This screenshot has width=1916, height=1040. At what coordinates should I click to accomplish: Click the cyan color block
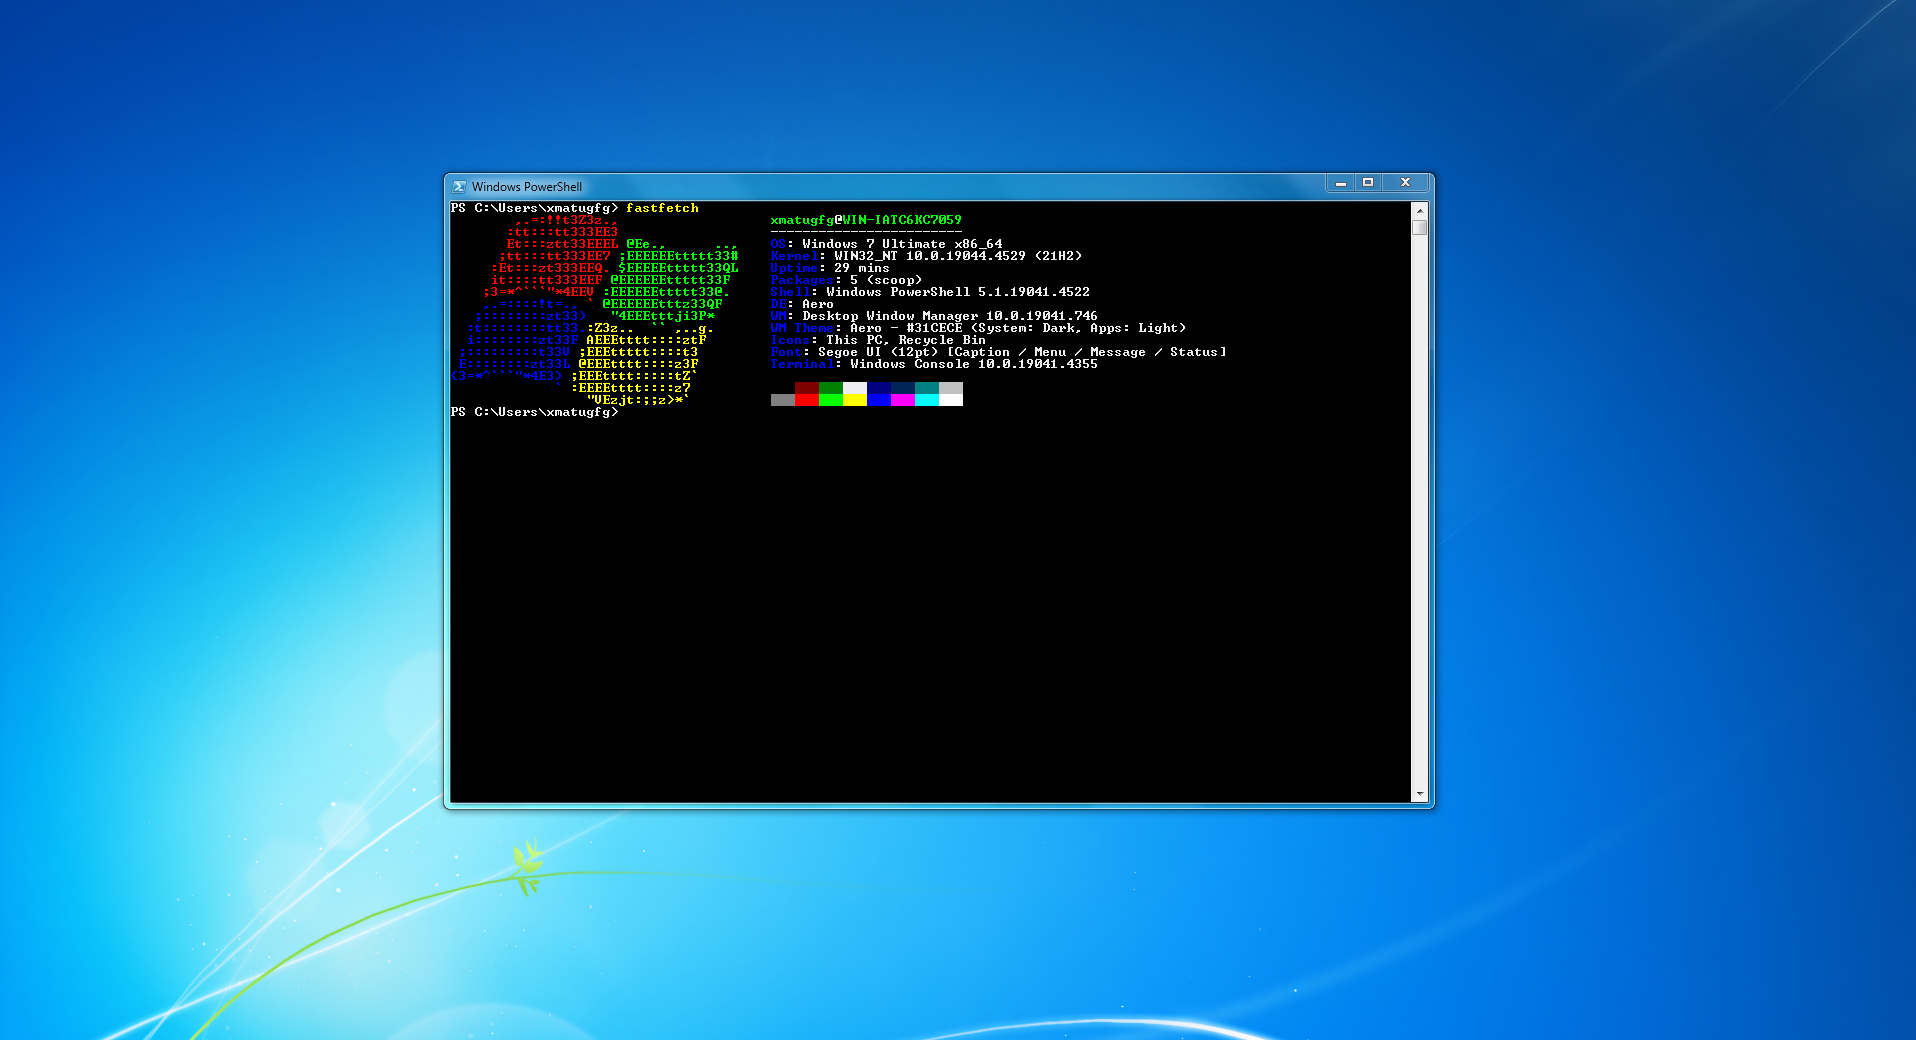point(927,400)
